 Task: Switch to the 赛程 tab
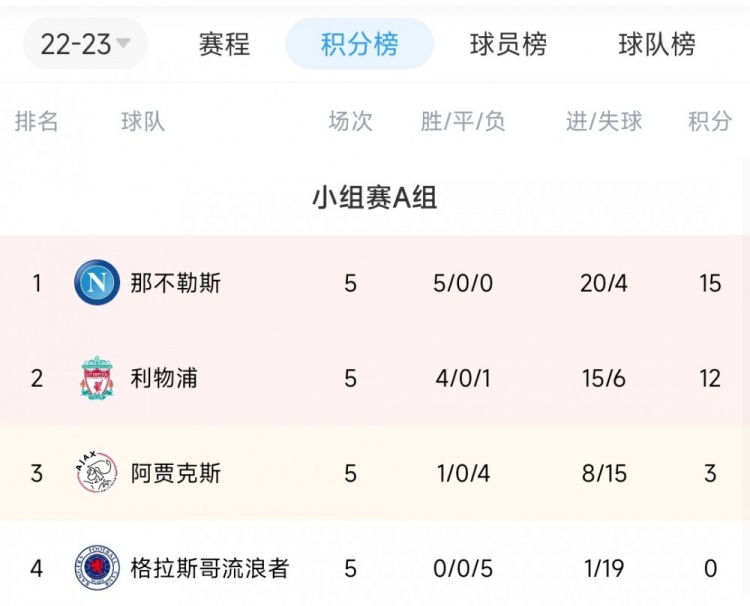pyautogui.click(x=224, y=44)
